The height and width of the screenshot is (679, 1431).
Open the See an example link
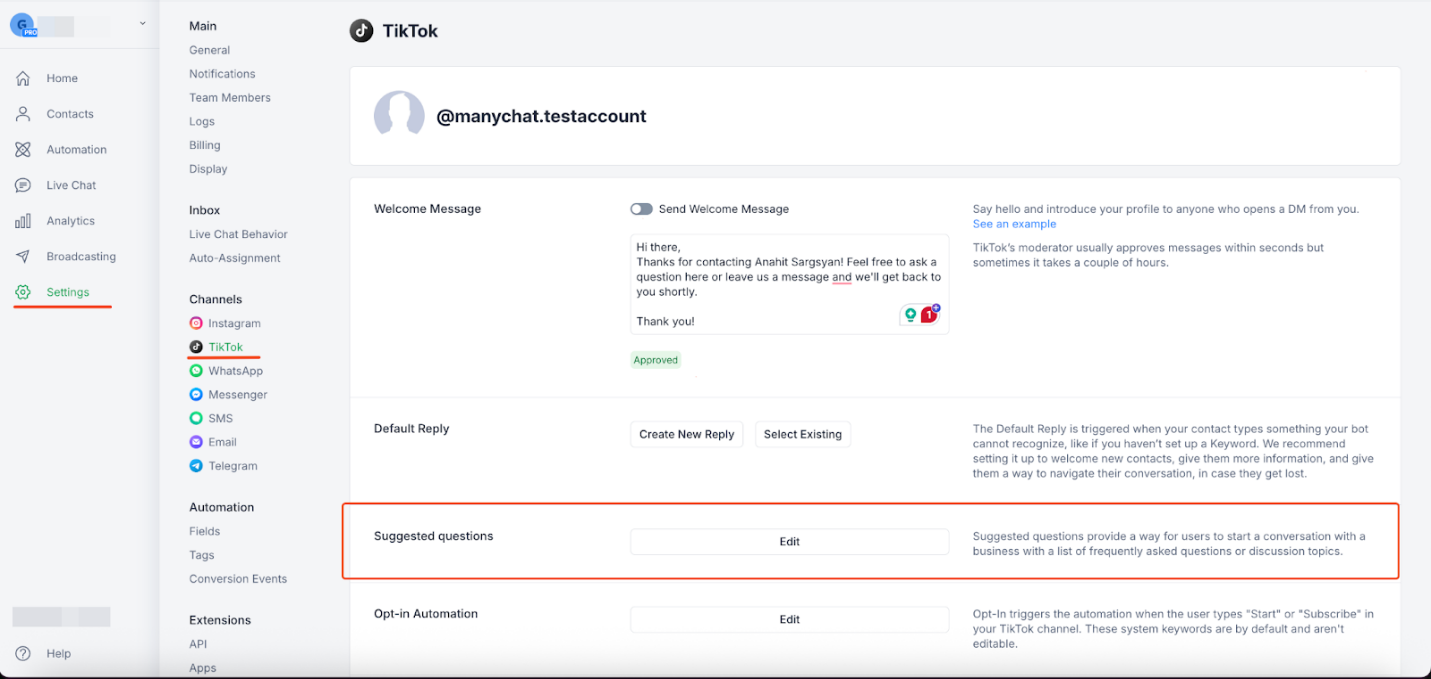[1013, 223]
